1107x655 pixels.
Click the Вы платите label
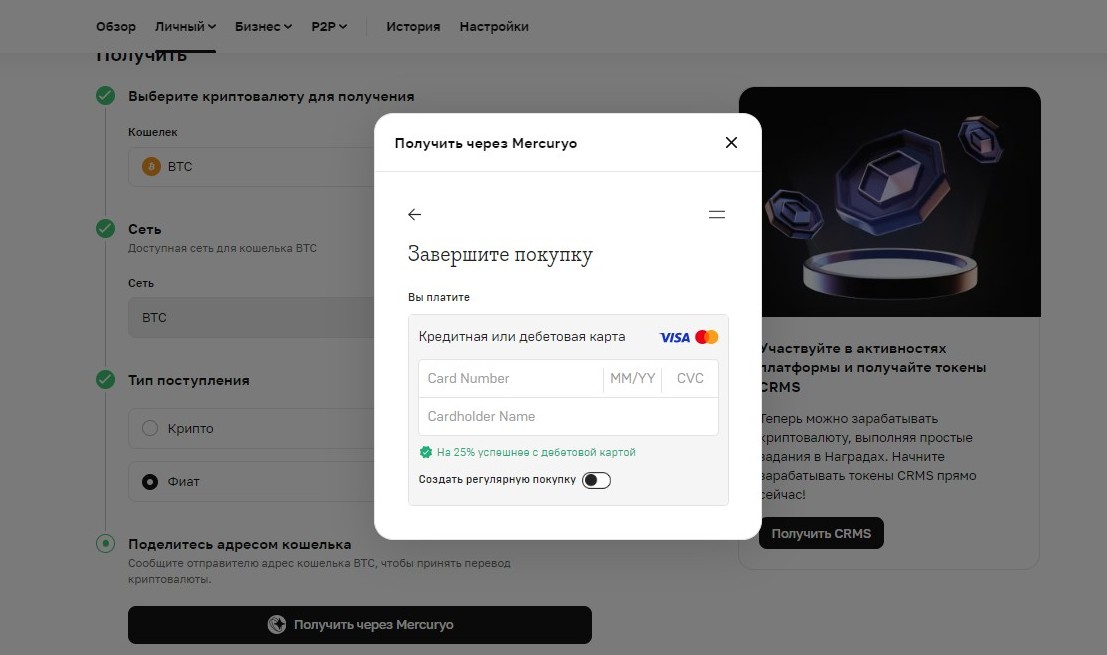pos(438,297)
